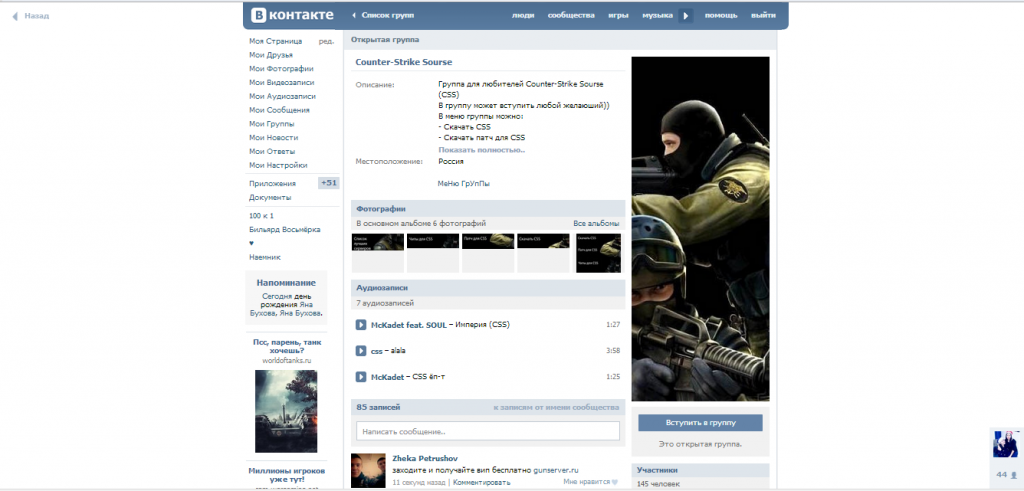Viewport: 1024px width, 491px height.
Task: Play the 'css – alala' audio track
Action: click(361, 351)
